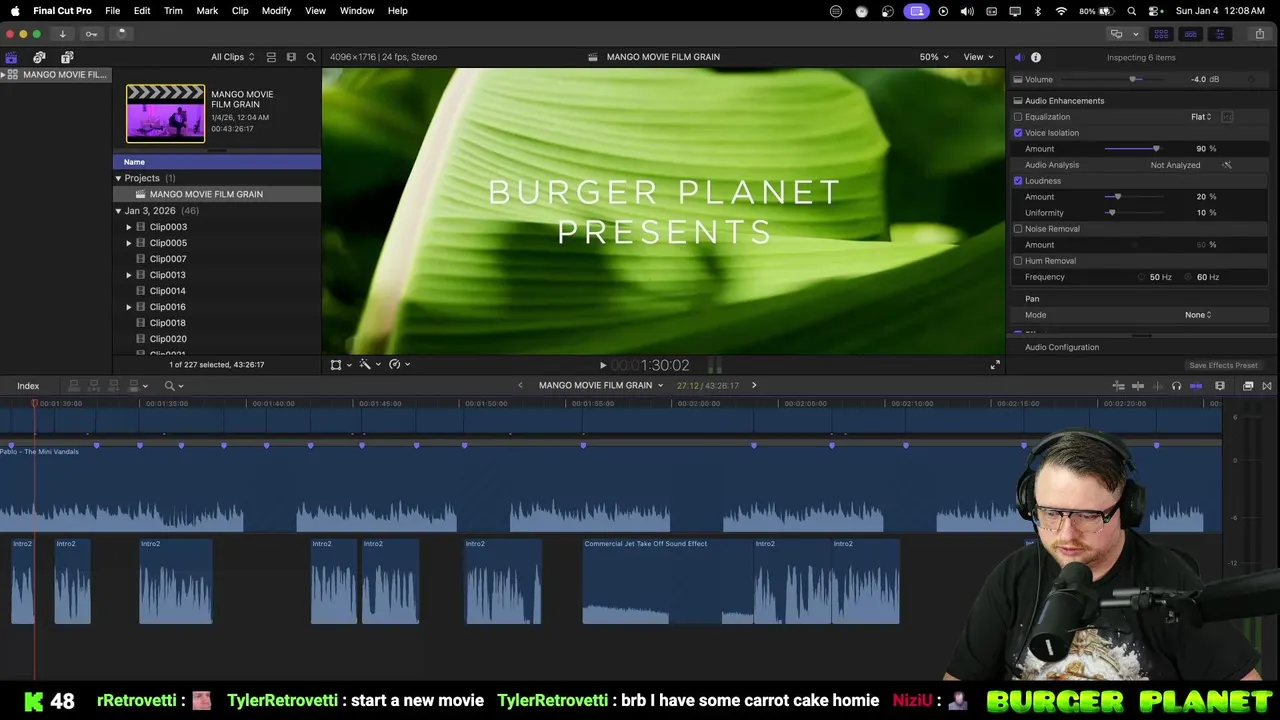Open the Clip menu
This screenshot has height=720, width=1280.
tap(240, 11)
